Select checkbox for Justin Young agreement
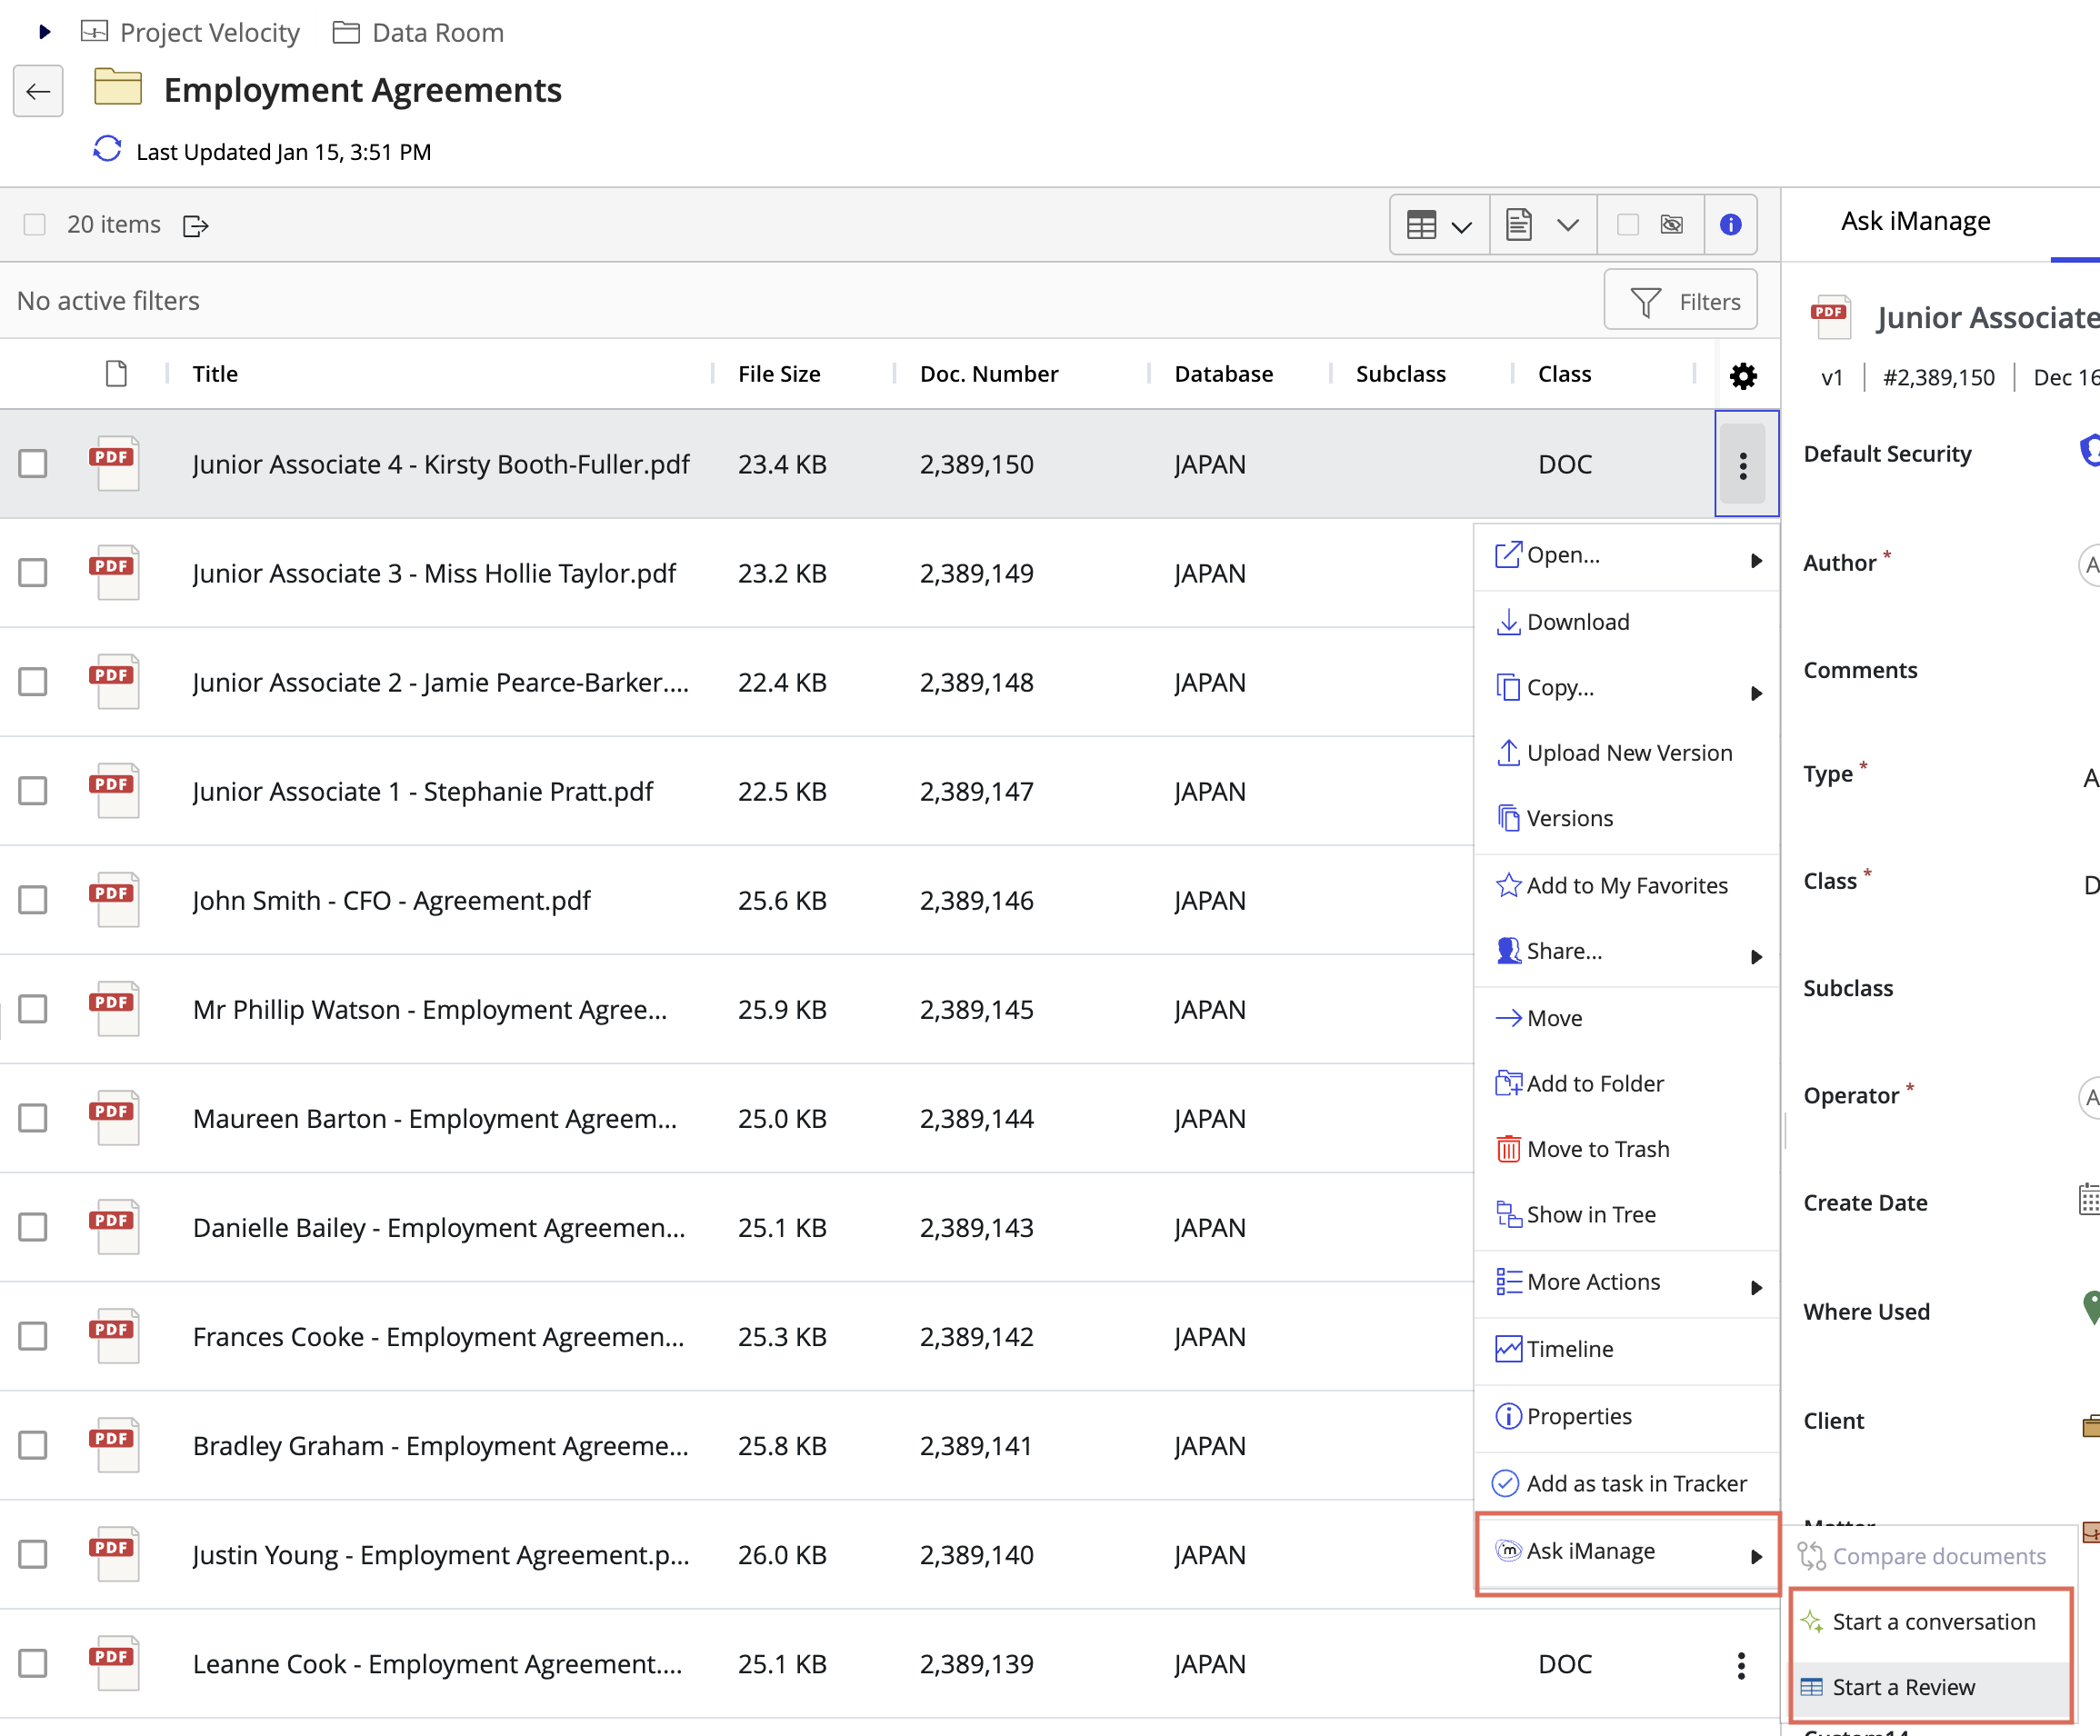This screenshot has width=2100, height=1736. pos(33,1555)
